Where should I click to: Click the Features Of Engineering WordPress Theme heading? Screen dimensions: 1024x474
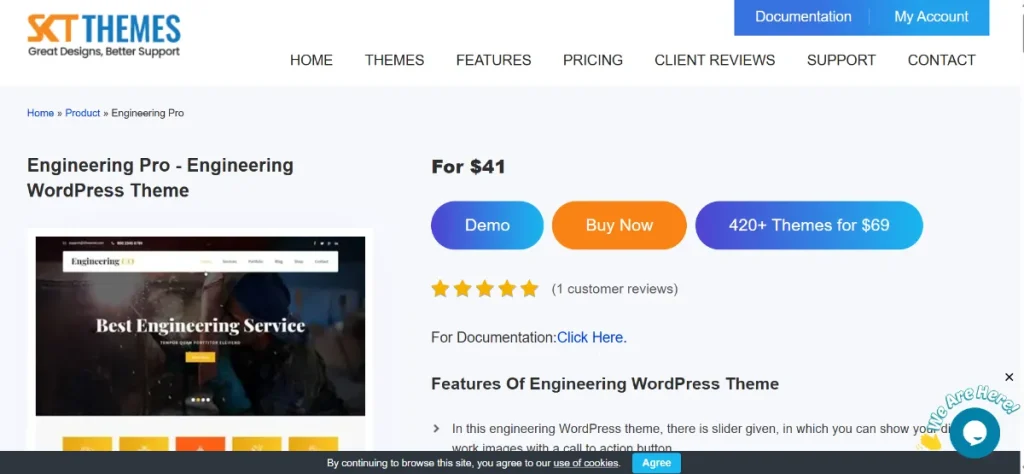(605, 383)
